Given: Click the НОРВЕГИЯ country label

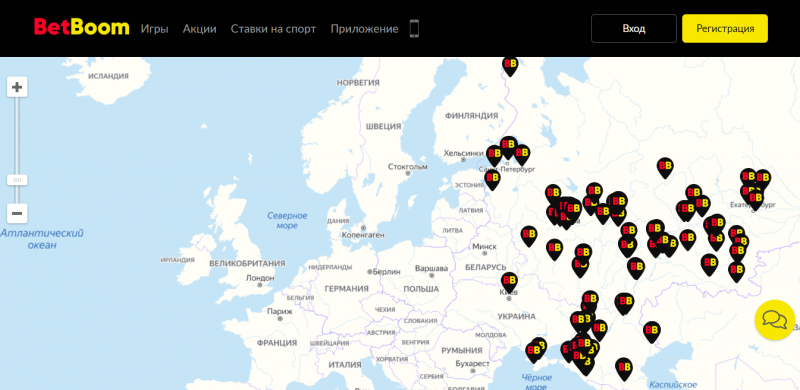Looking at the screenshot, I should click(358, 83).
